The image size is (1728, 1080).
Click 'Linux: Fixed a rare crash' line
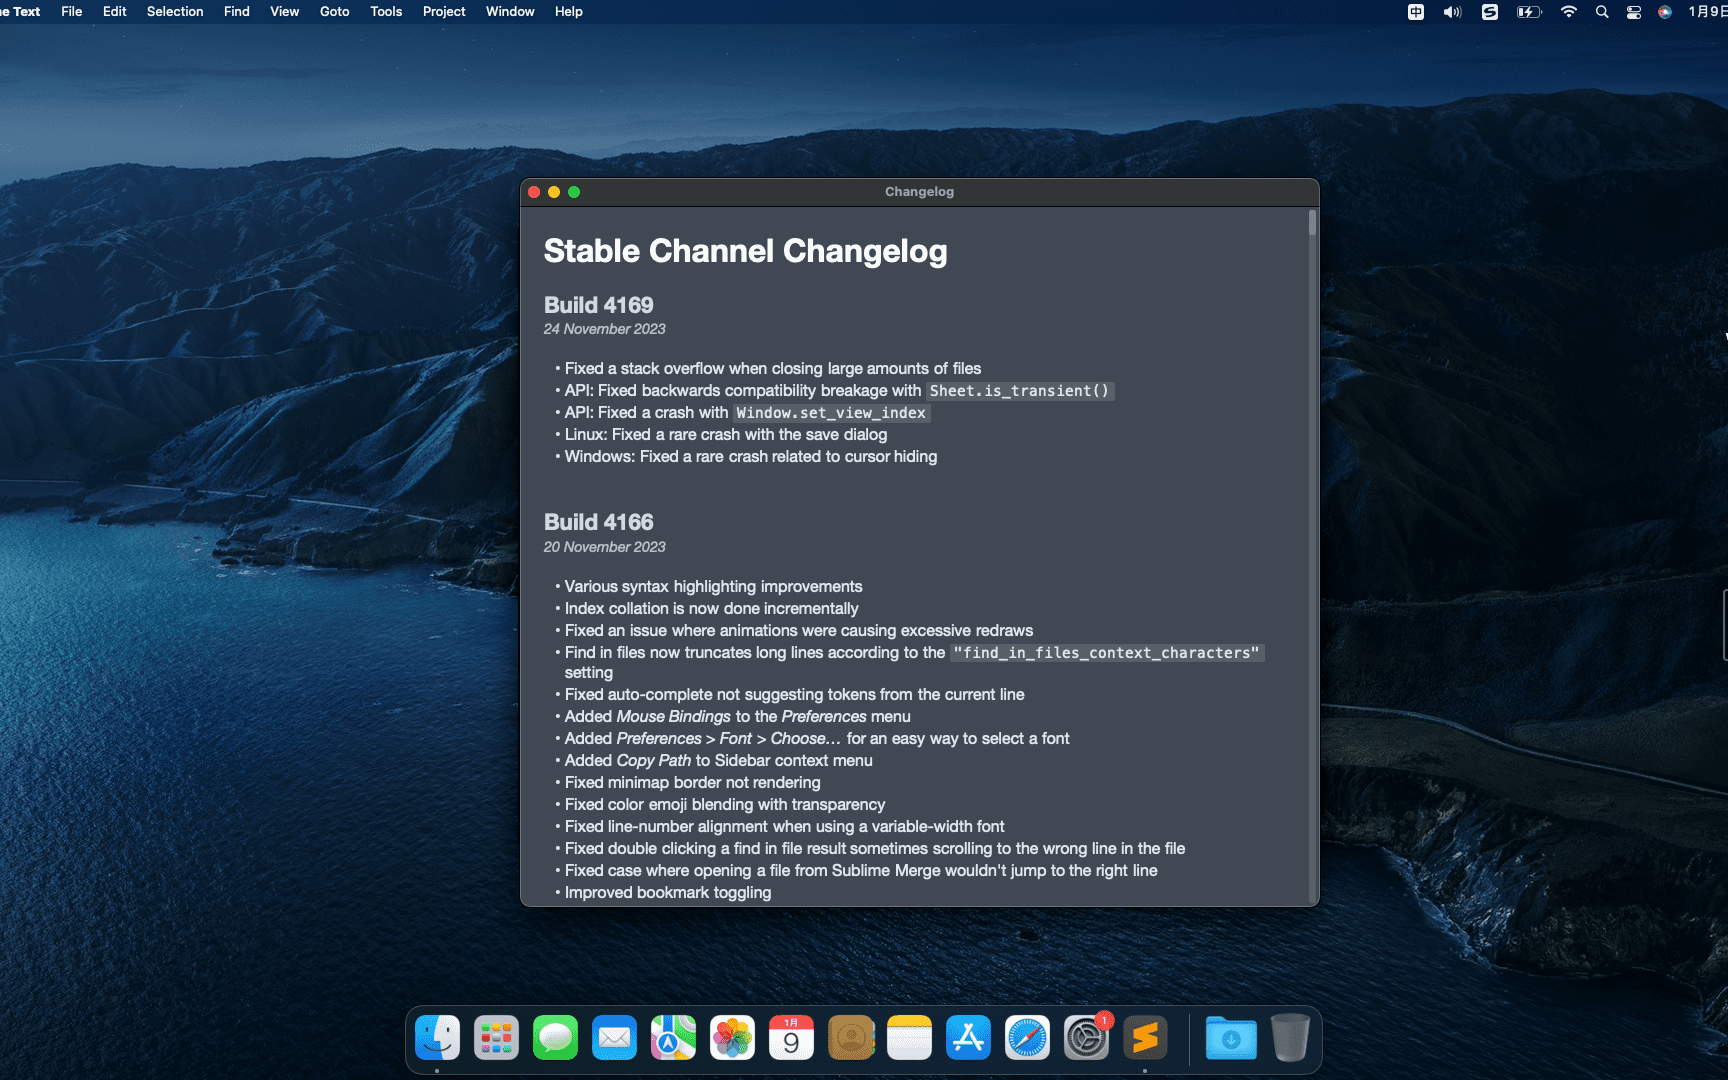pos(726,435)
